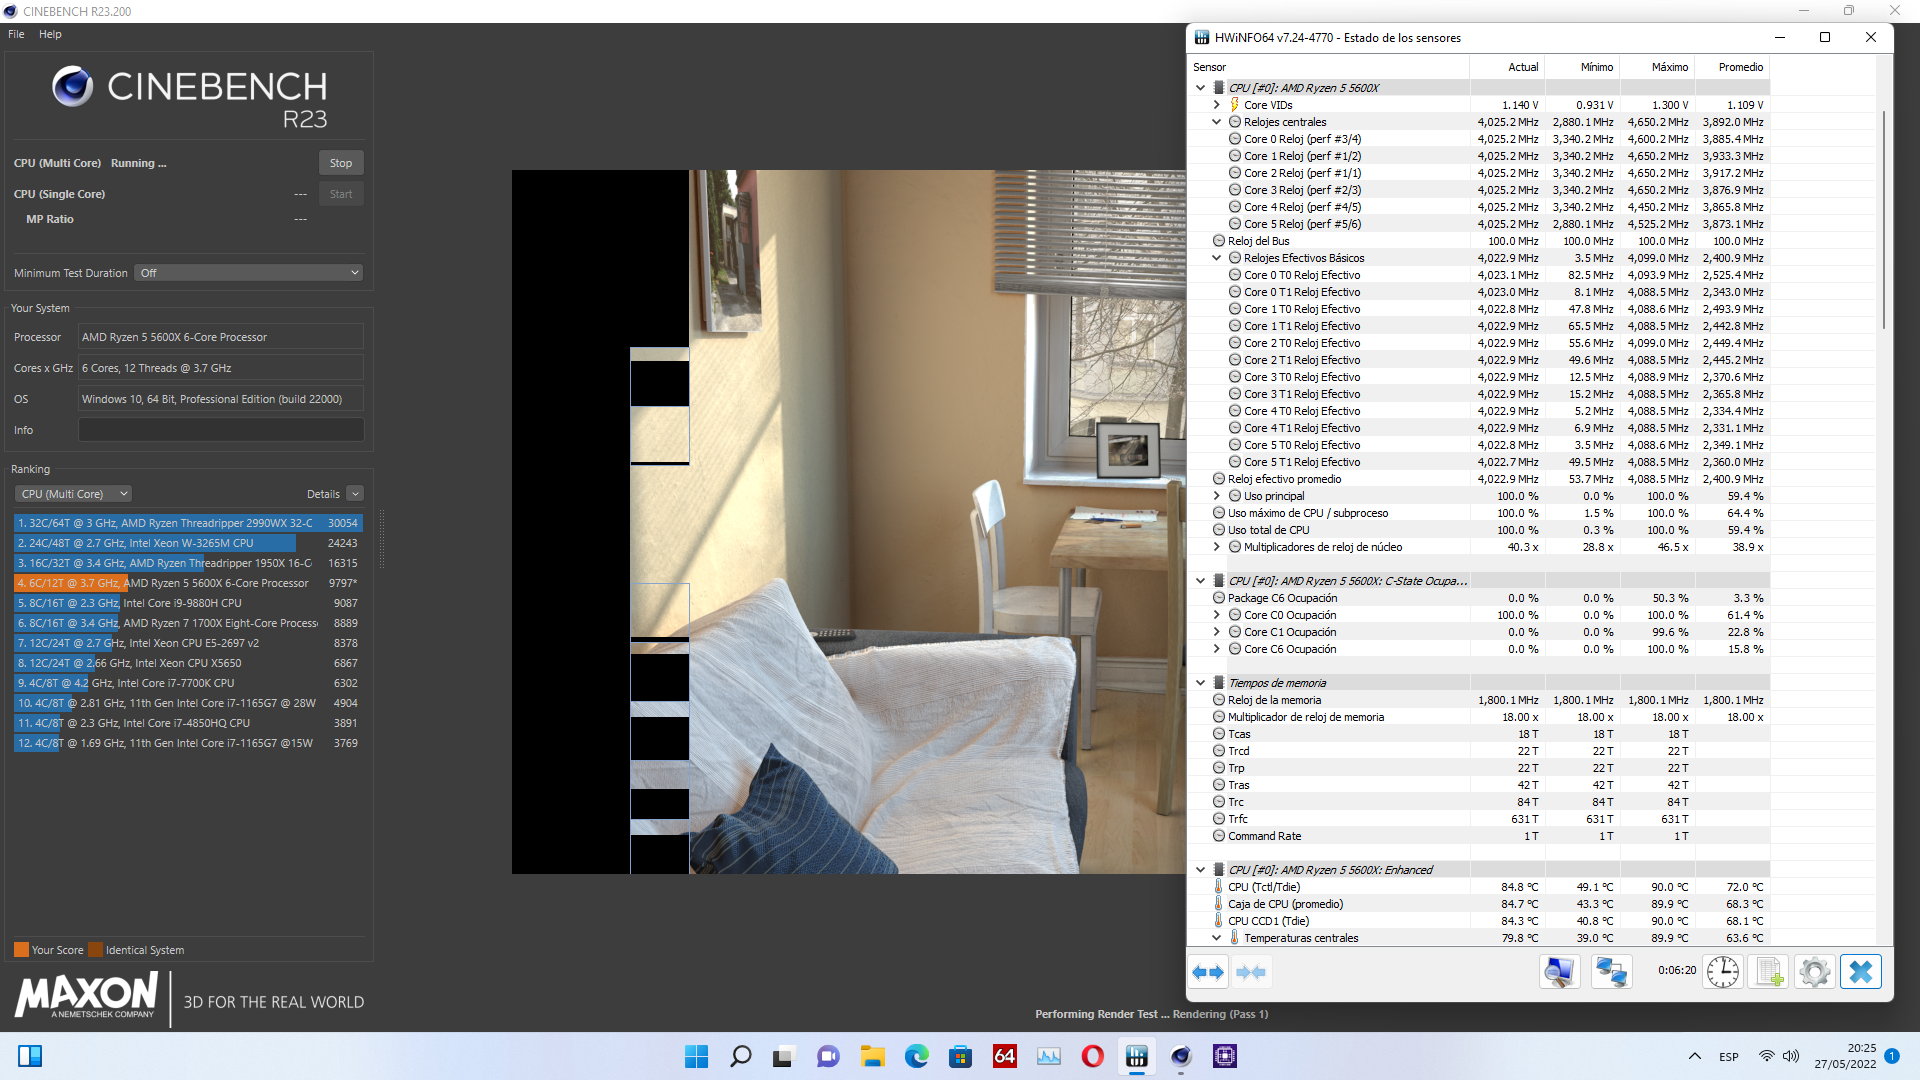Viewport: 1920px width, 1080px height.
Task: Toggle the ranking Details arrow button
Action: coord(355,494)
